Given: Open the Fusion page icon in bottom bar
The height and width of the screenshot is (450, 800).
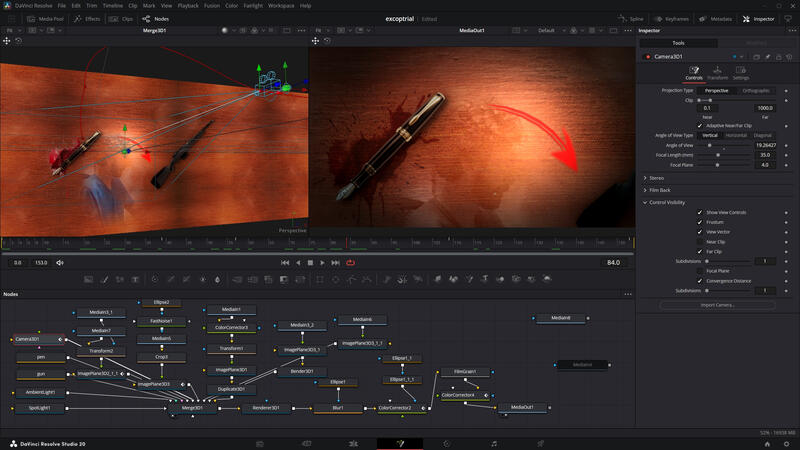Looking at the screenshot, I should click(399, 443).
